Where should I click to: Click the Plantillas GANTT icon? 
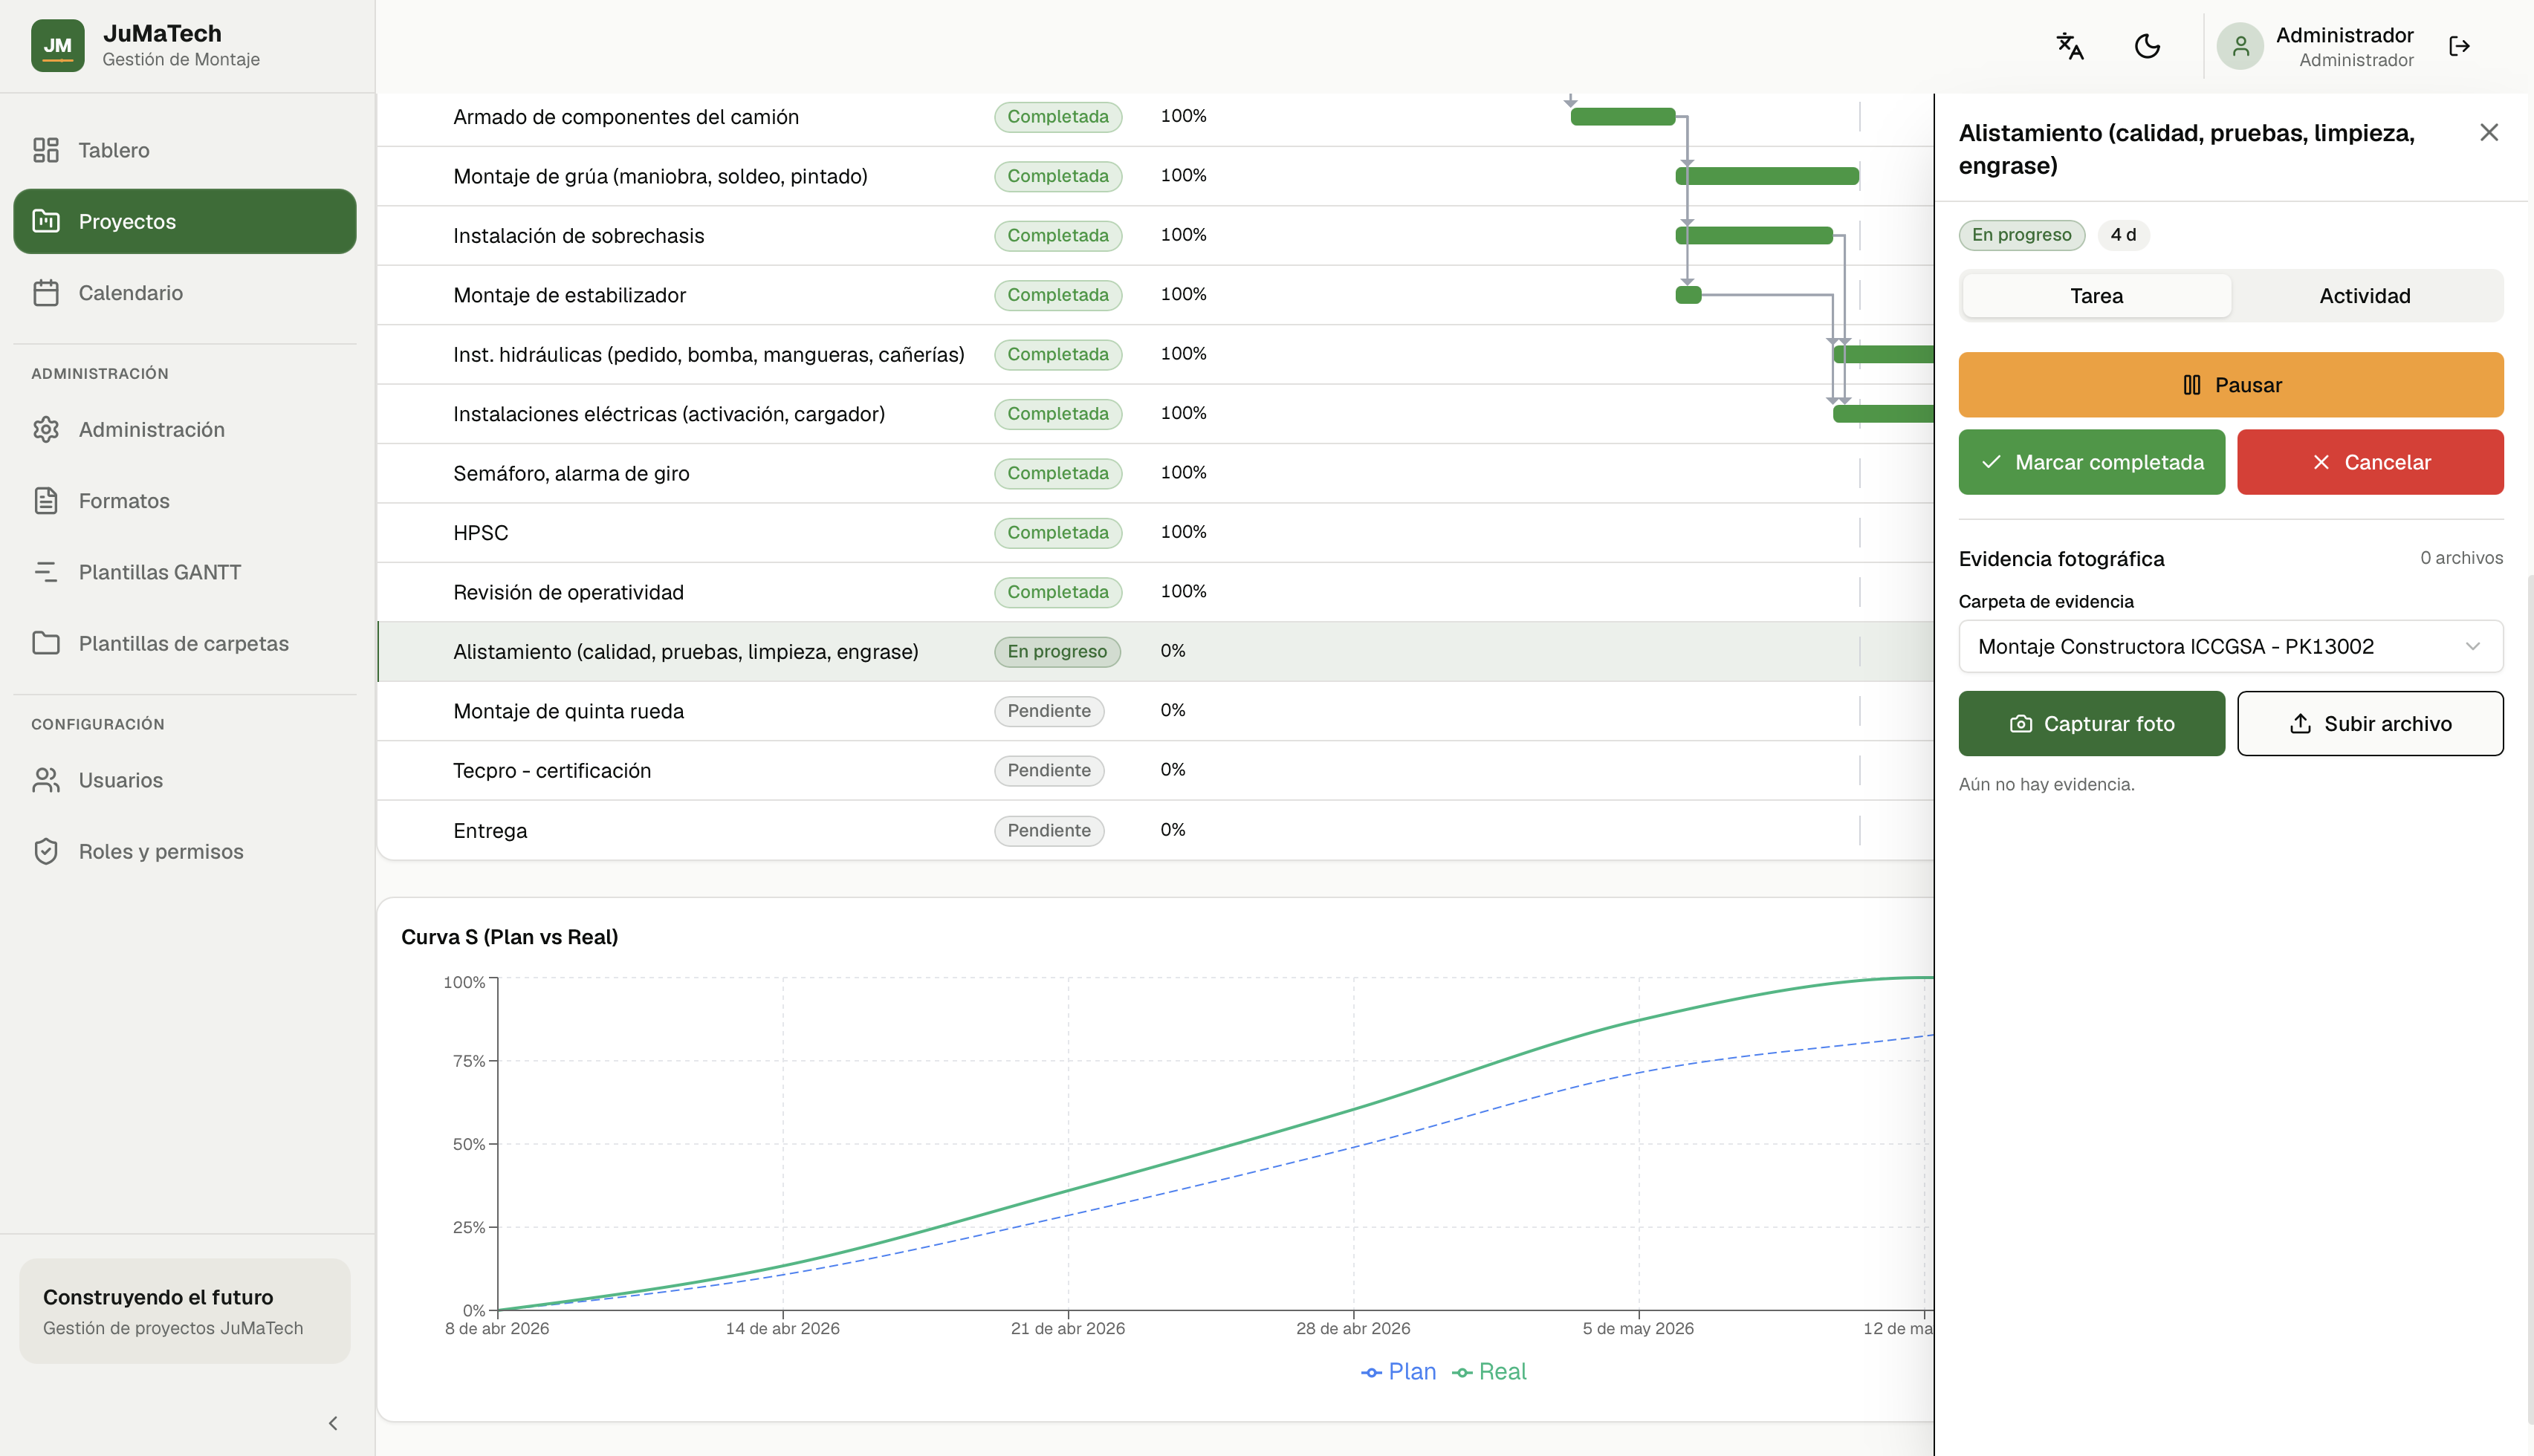(46, 572)
